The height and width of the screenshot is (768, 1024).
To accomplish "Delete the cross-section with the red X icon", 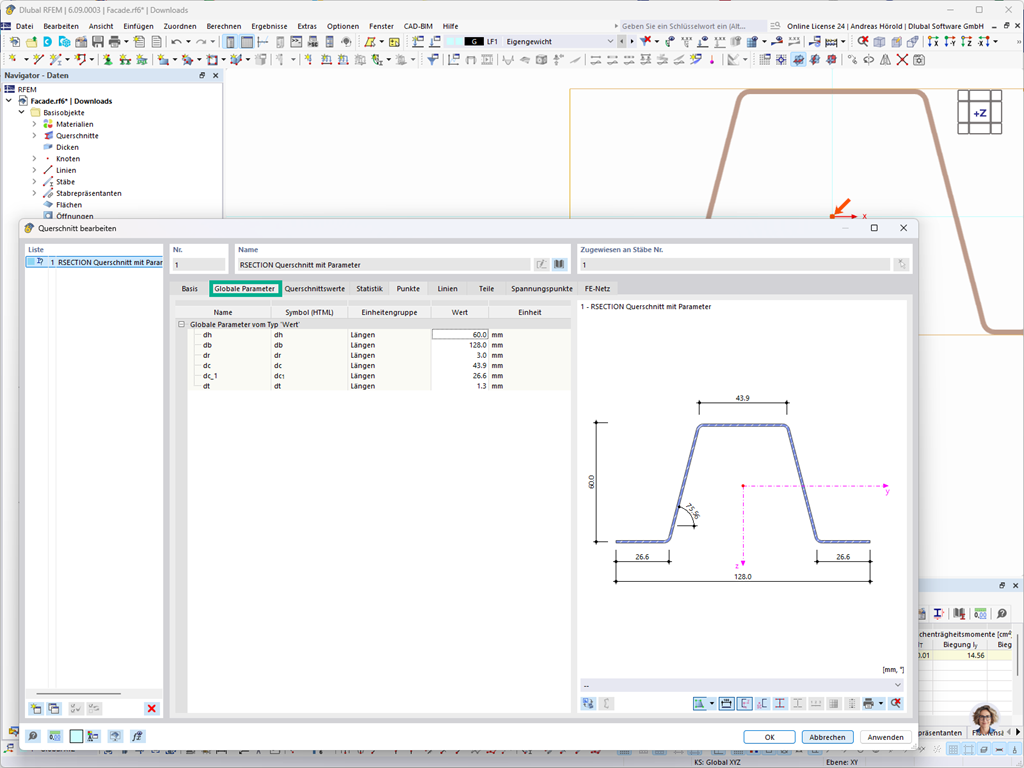I will point(152,708).
